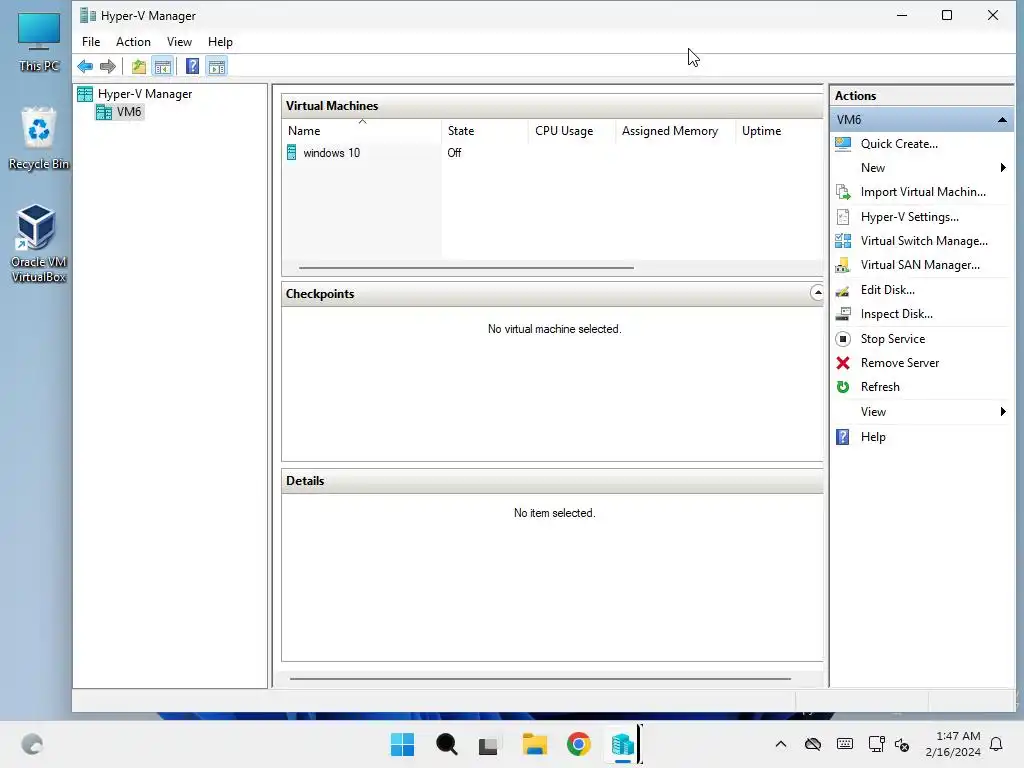This screenshot has height=768, width=1024.
Task: Click the muted volume tray icon
Action: 902,744
